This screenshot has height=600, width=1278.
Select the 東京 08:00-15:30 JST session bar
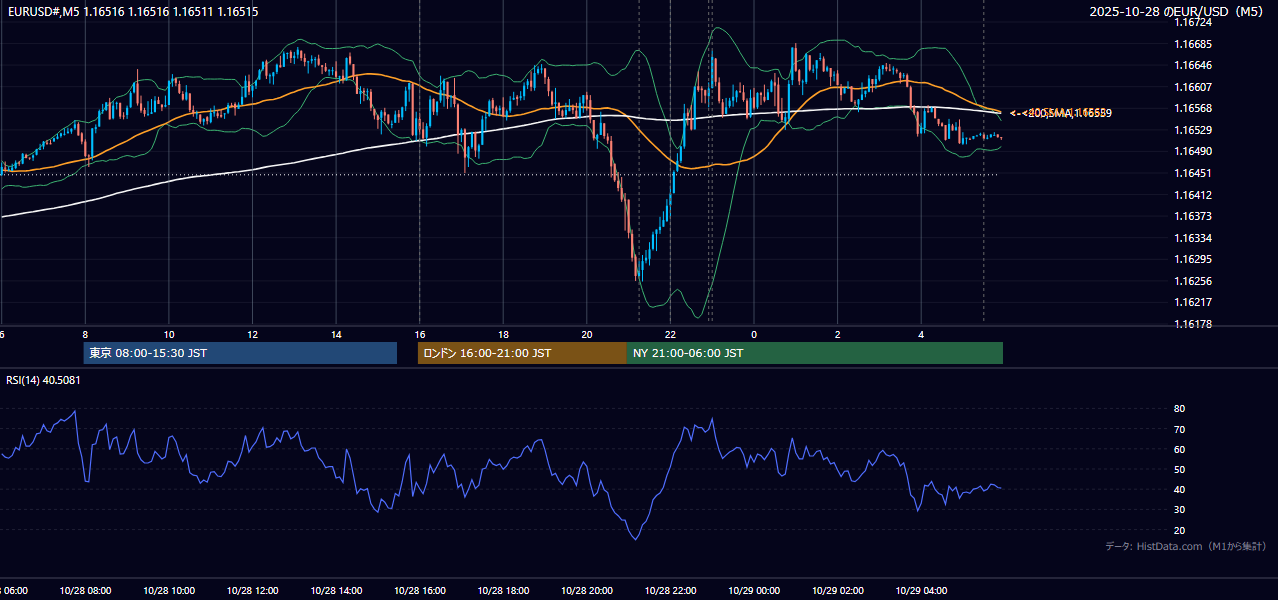(240, 353)
